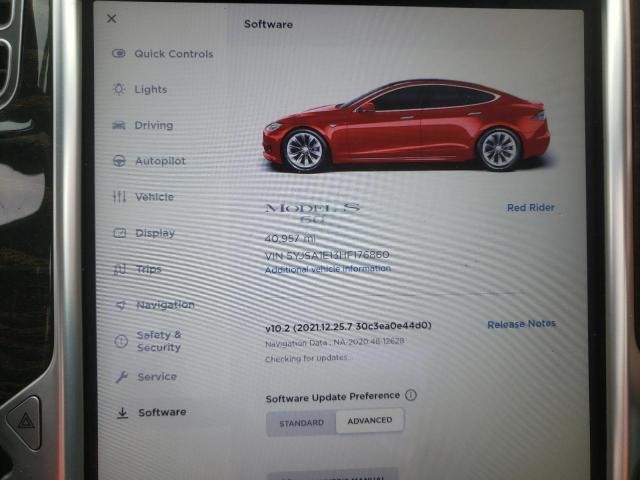Open the Software menu item

(161, 412)
